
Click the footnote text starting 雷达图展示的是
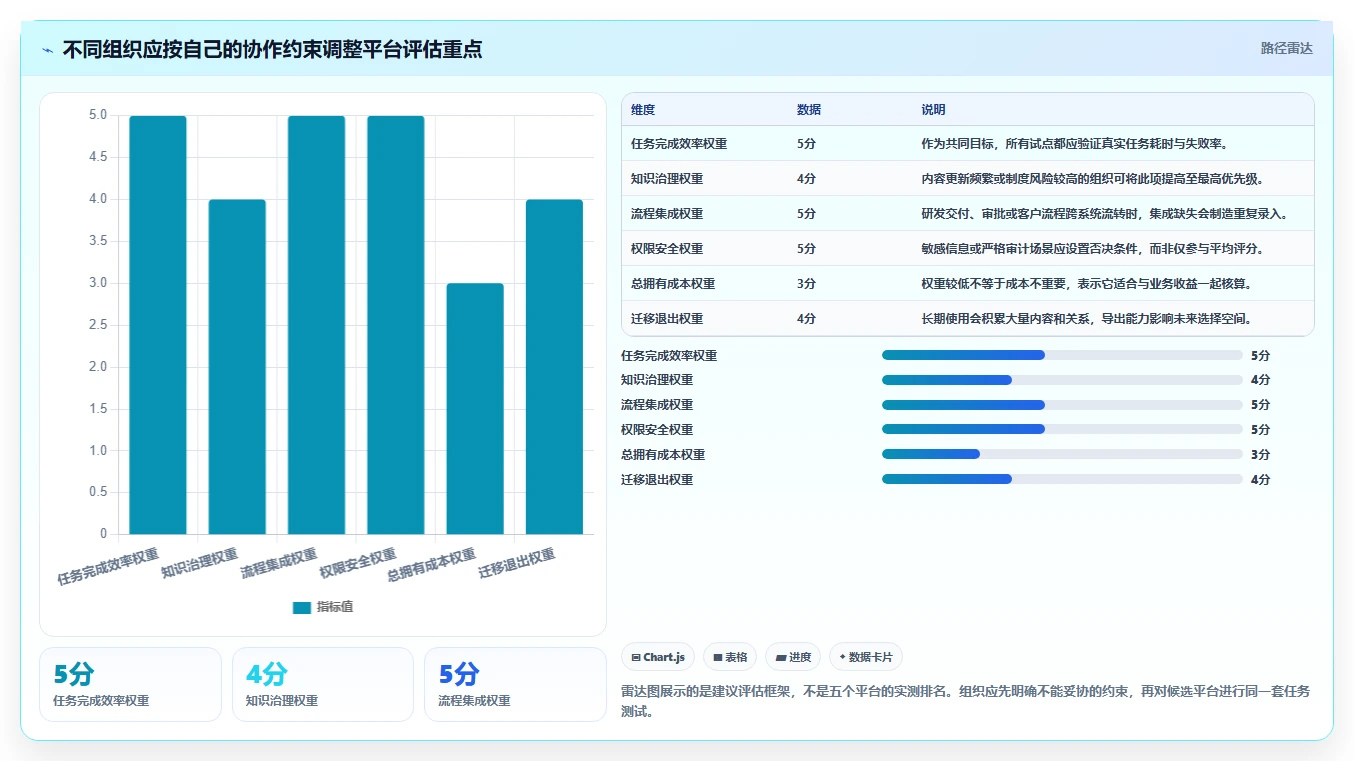pyautogui.click(x=965, y=702)
